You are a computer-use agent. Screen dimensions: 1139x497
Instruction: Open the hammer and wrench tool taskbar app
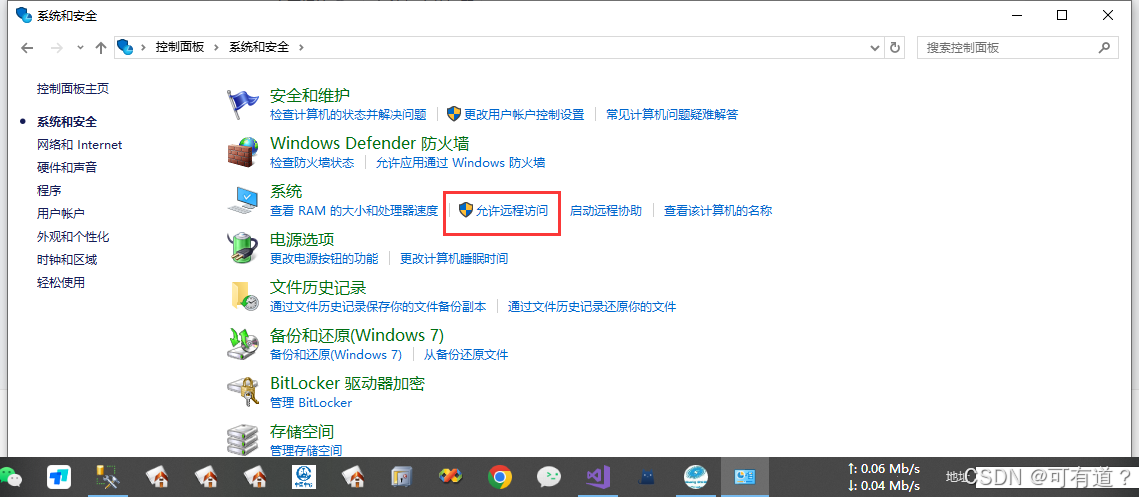tap(108, 477)
